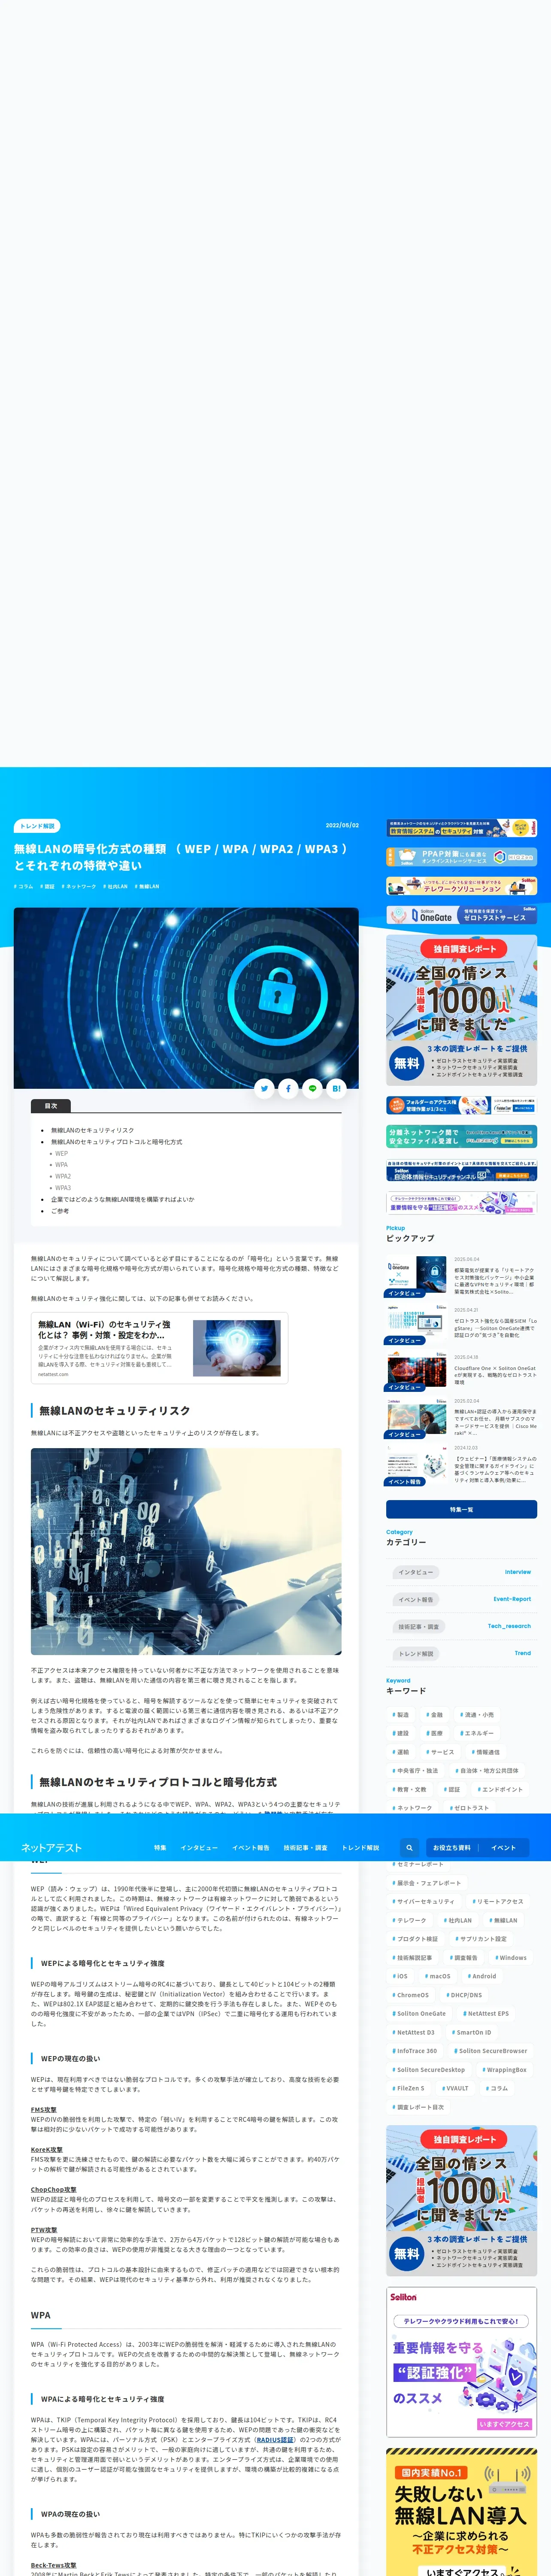Select the #無線LAN tag under title
Viewport: 551px width, 2576px height.
(147, 886)
